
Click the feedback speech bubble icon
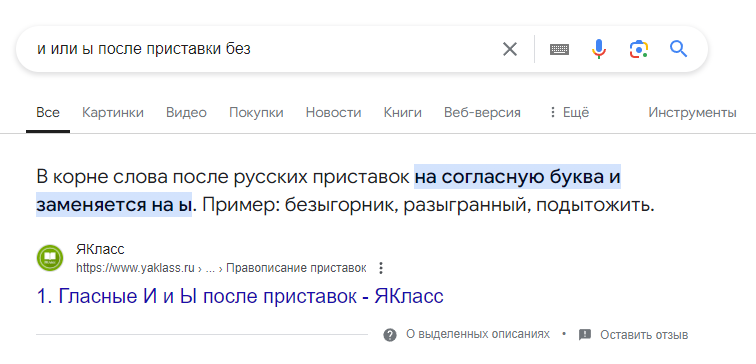585,335
